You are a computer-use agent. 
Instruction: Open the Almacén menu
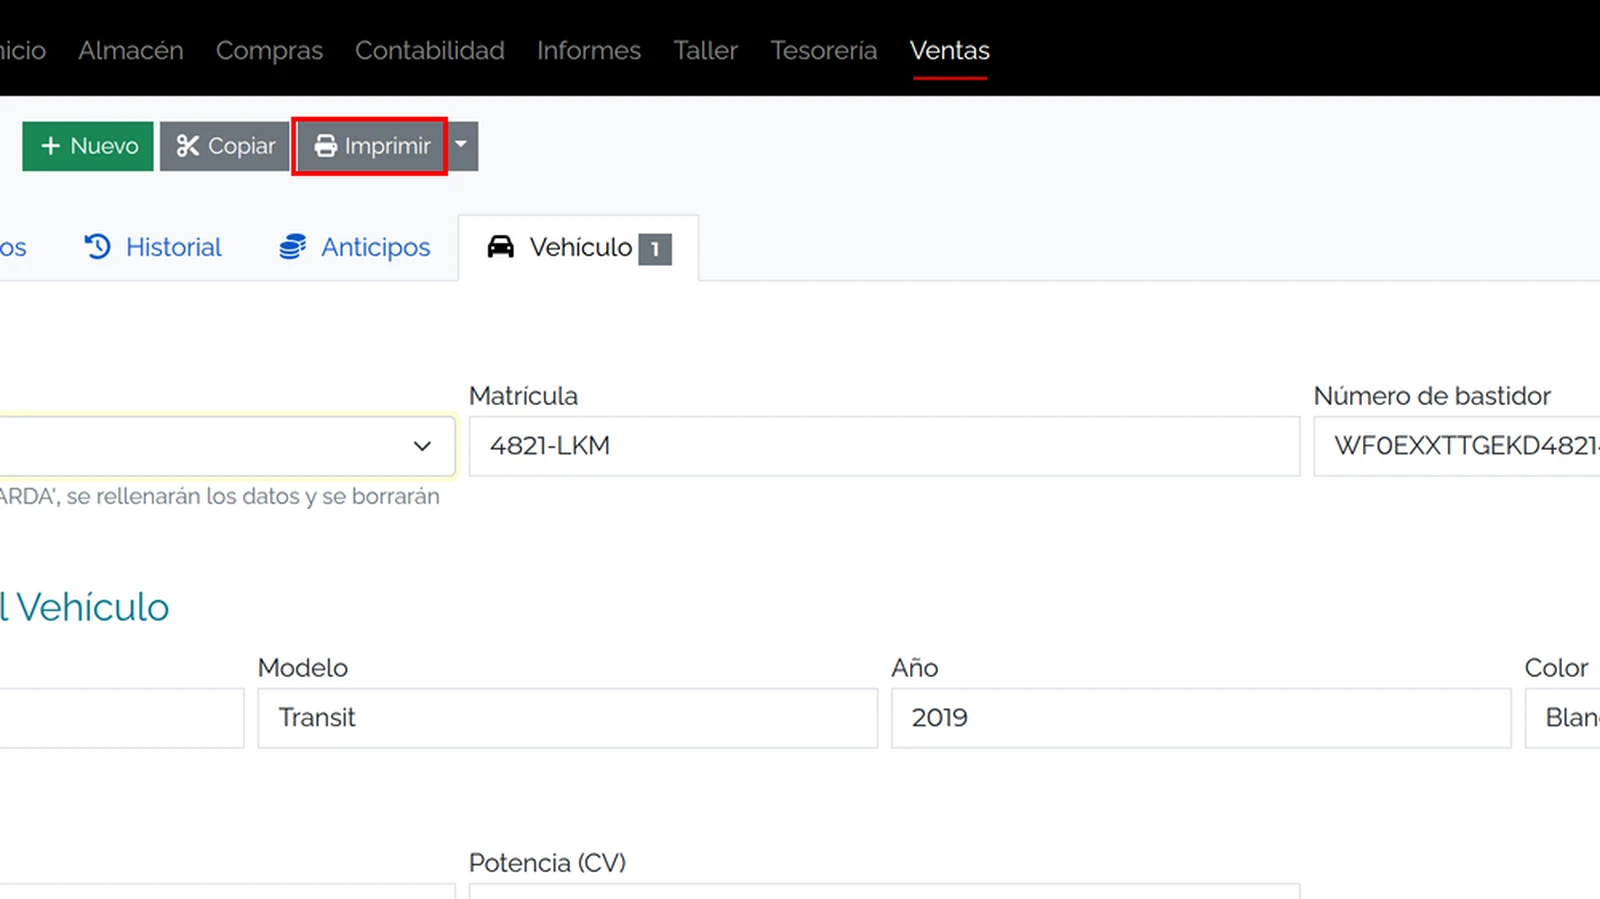click(131, 50)
